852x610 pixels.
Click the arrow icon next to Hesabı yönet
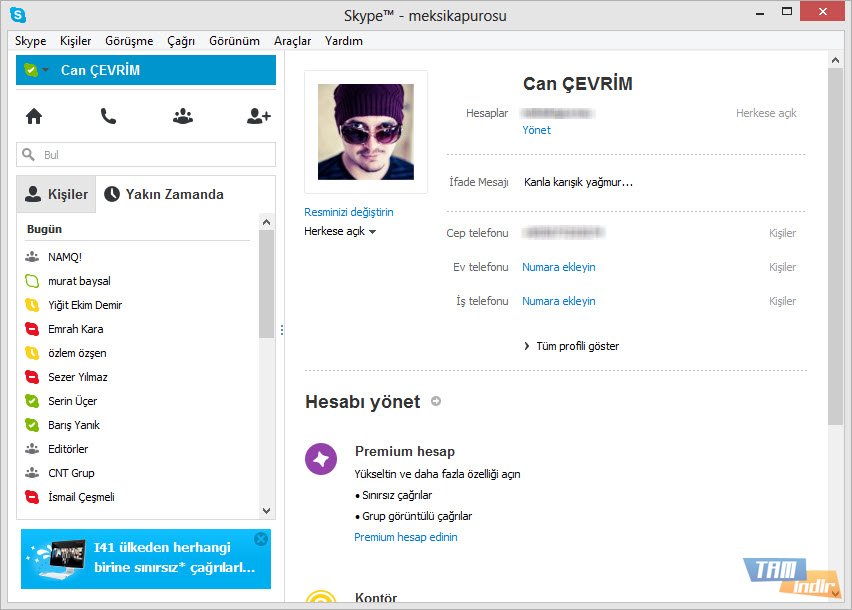435,402
